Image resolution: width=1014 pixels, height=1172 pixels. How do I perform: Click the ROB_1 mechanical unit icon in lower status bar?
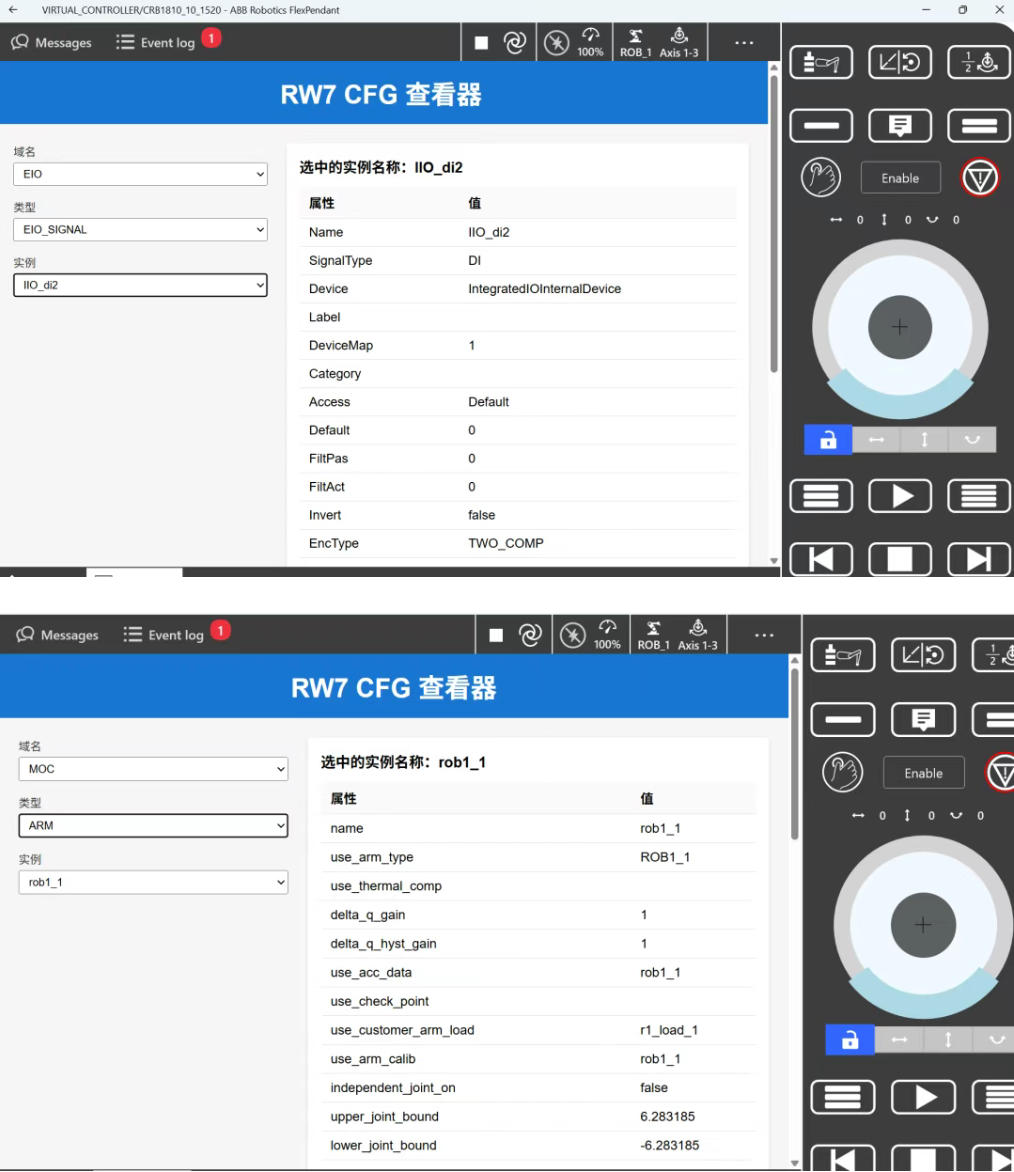click(653, 635)
